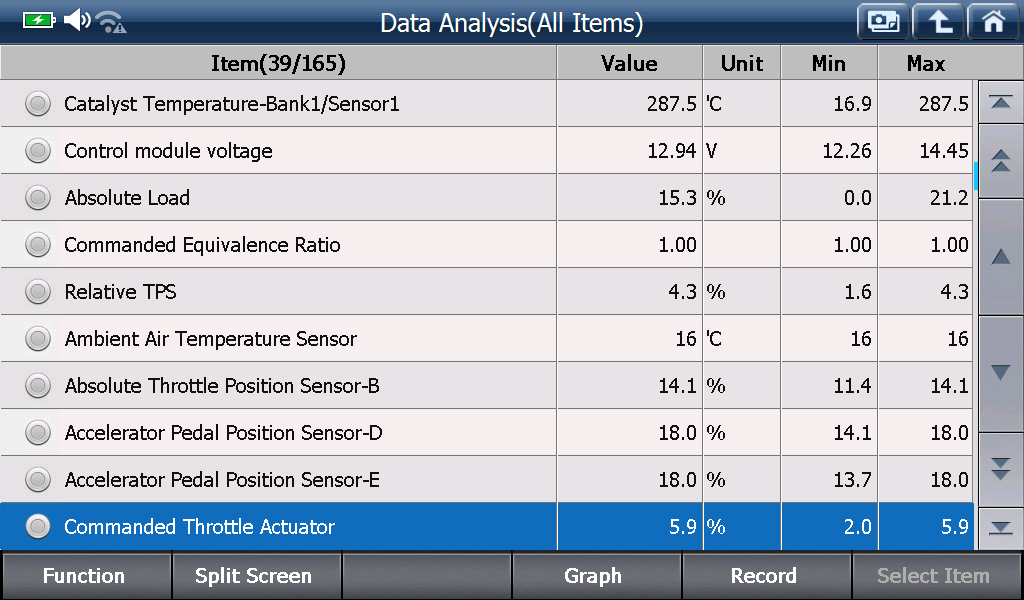Toggle Relative TPS item selection
Screen dimensions: 1024x600
click(x=38, y=292)
